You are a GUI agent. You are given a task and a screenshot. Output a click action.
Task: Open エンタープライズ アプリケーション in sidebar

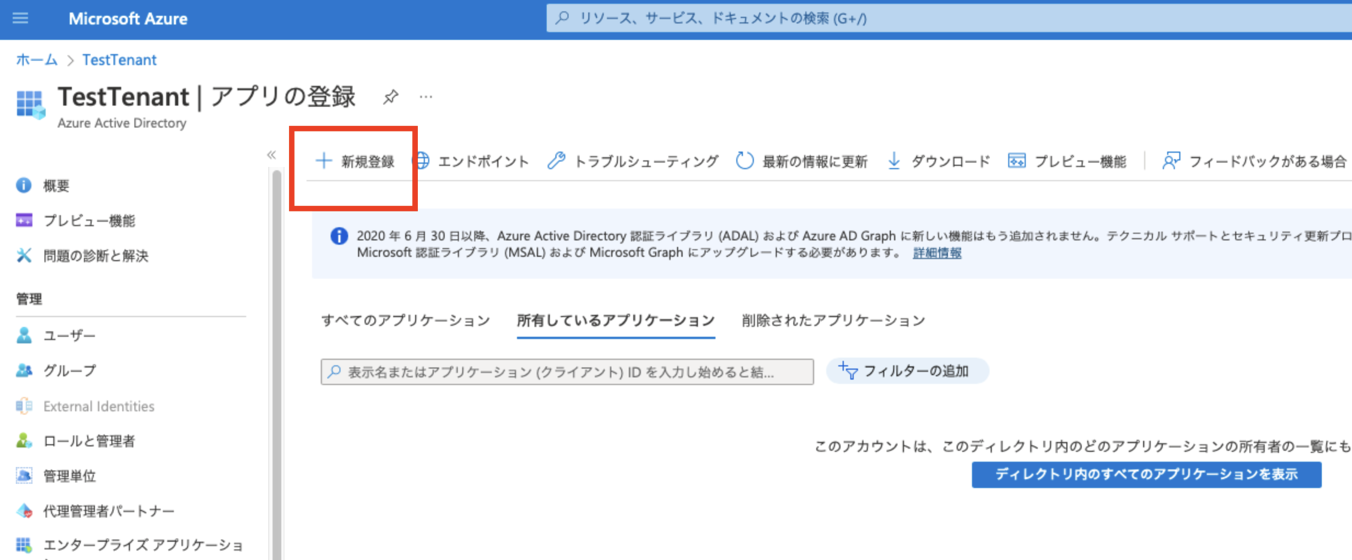(x=130, y=546)
